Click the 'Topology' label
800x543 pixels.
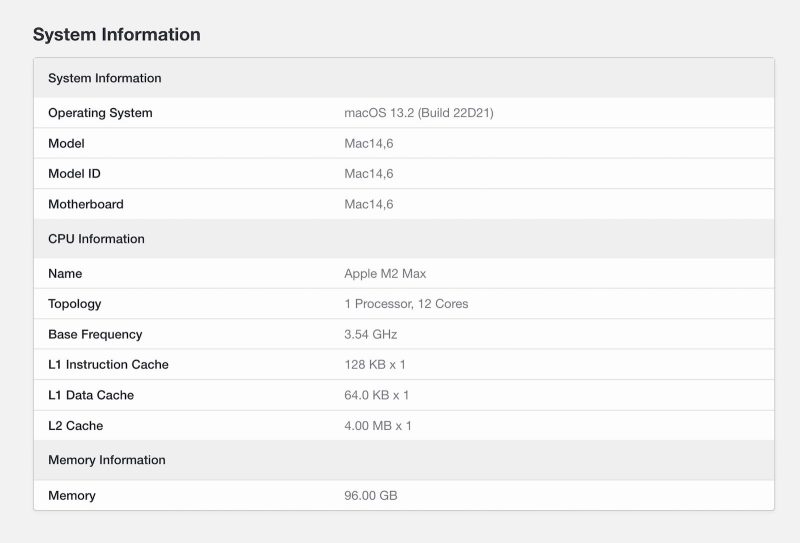pyautogui.click(x=74, y=304)
